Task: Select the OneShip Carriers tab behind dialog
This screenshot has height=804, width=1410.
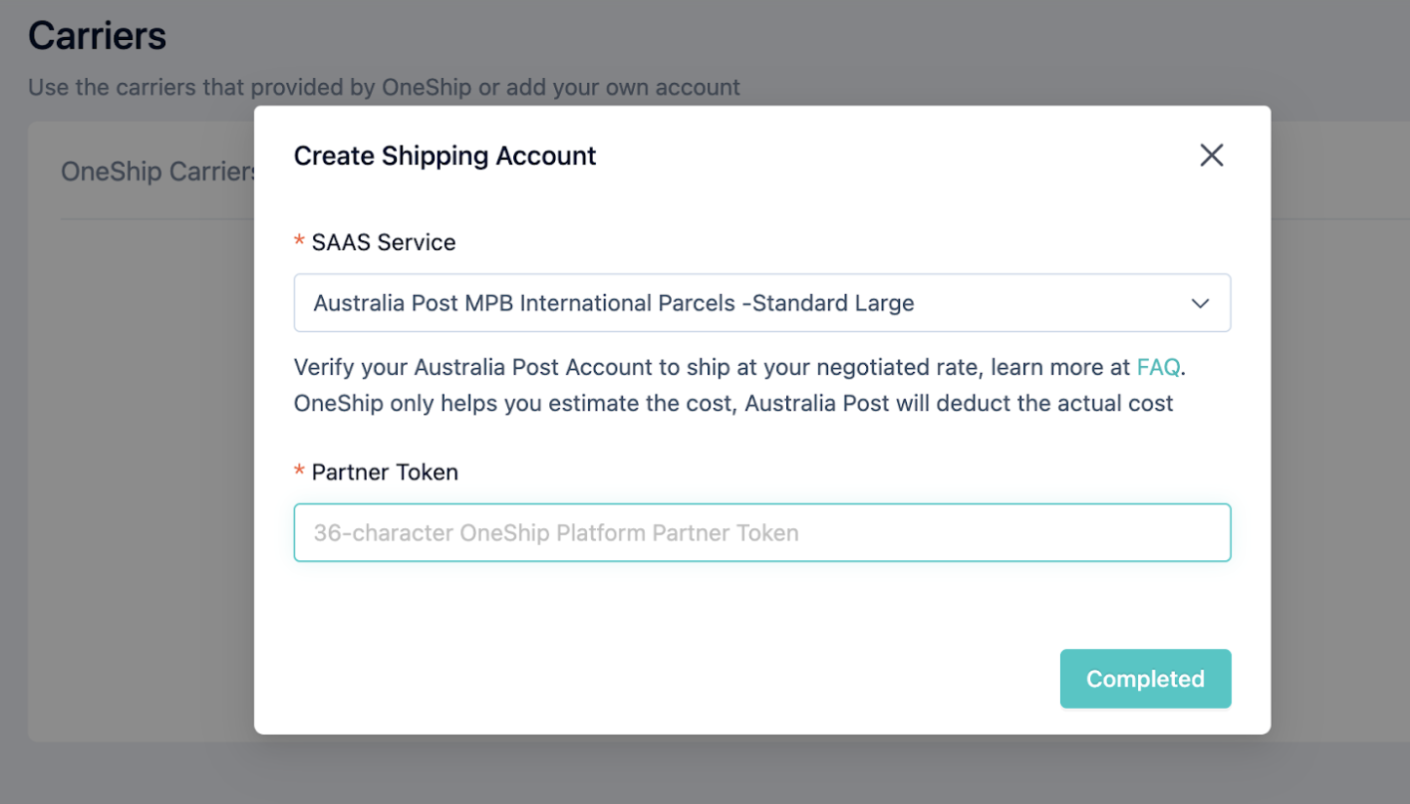Action: coord(157,172)
